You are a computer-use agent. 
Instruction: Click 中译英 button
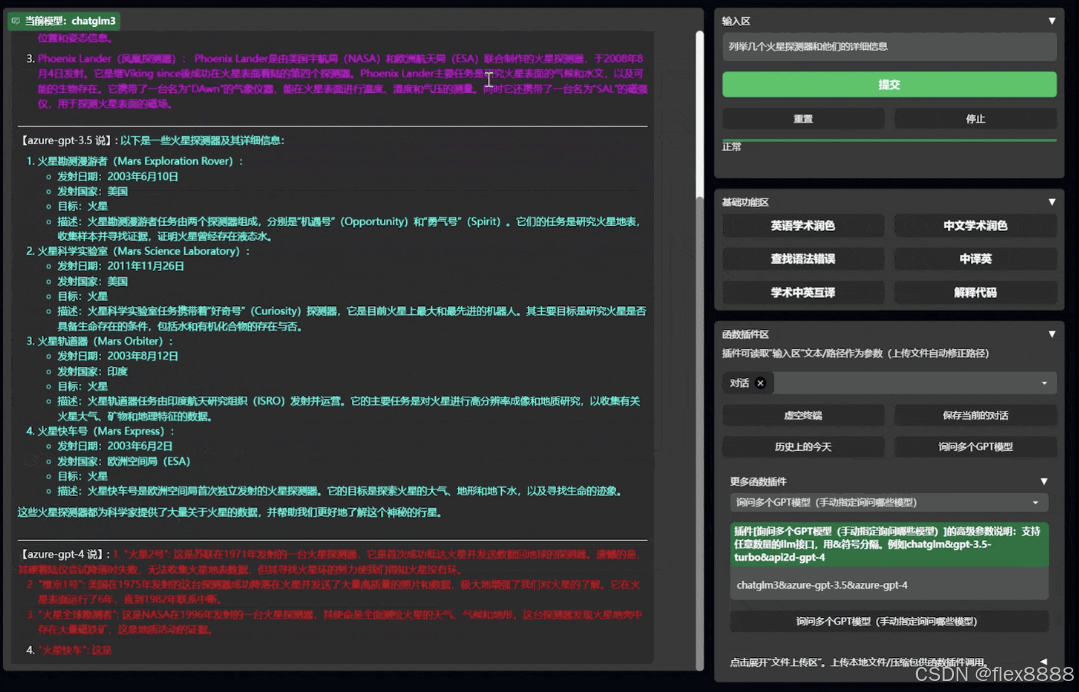975,259
